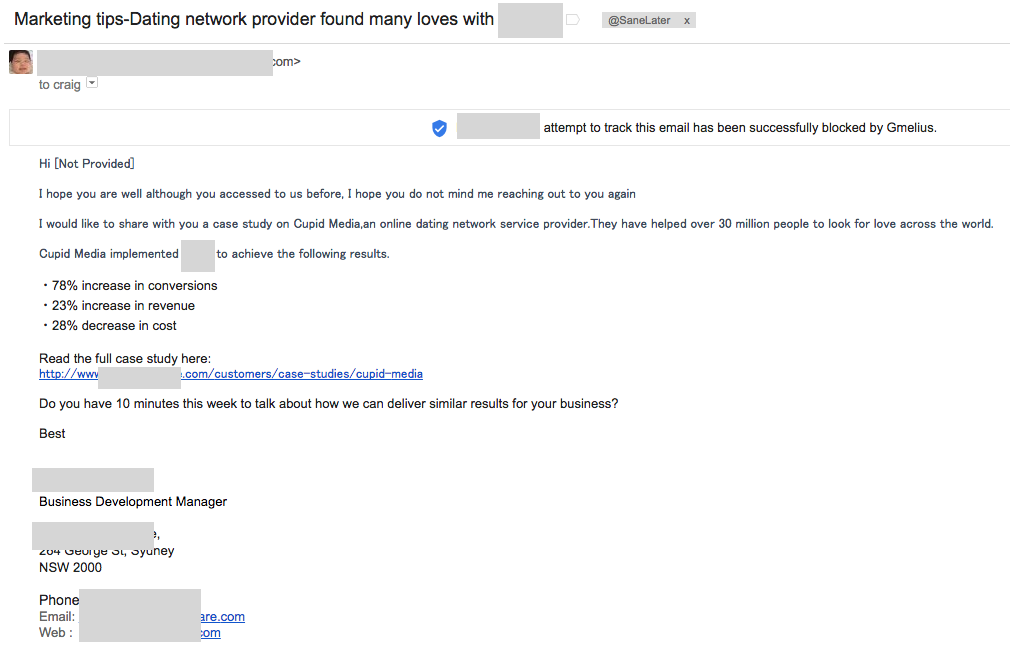The height and width of the screenshot is (654, 1010).
Task: Click the email subject line text
Action: coord(254,19)
